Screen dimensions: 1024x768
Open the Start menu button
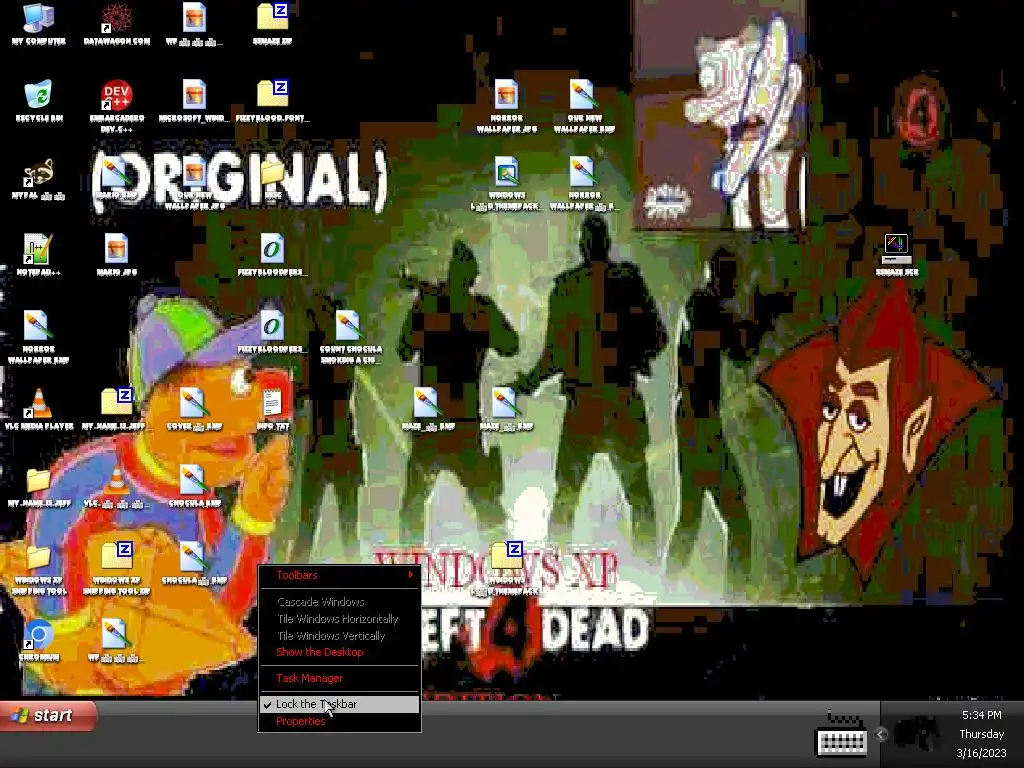pyautogui.click(x=48, y=716)
